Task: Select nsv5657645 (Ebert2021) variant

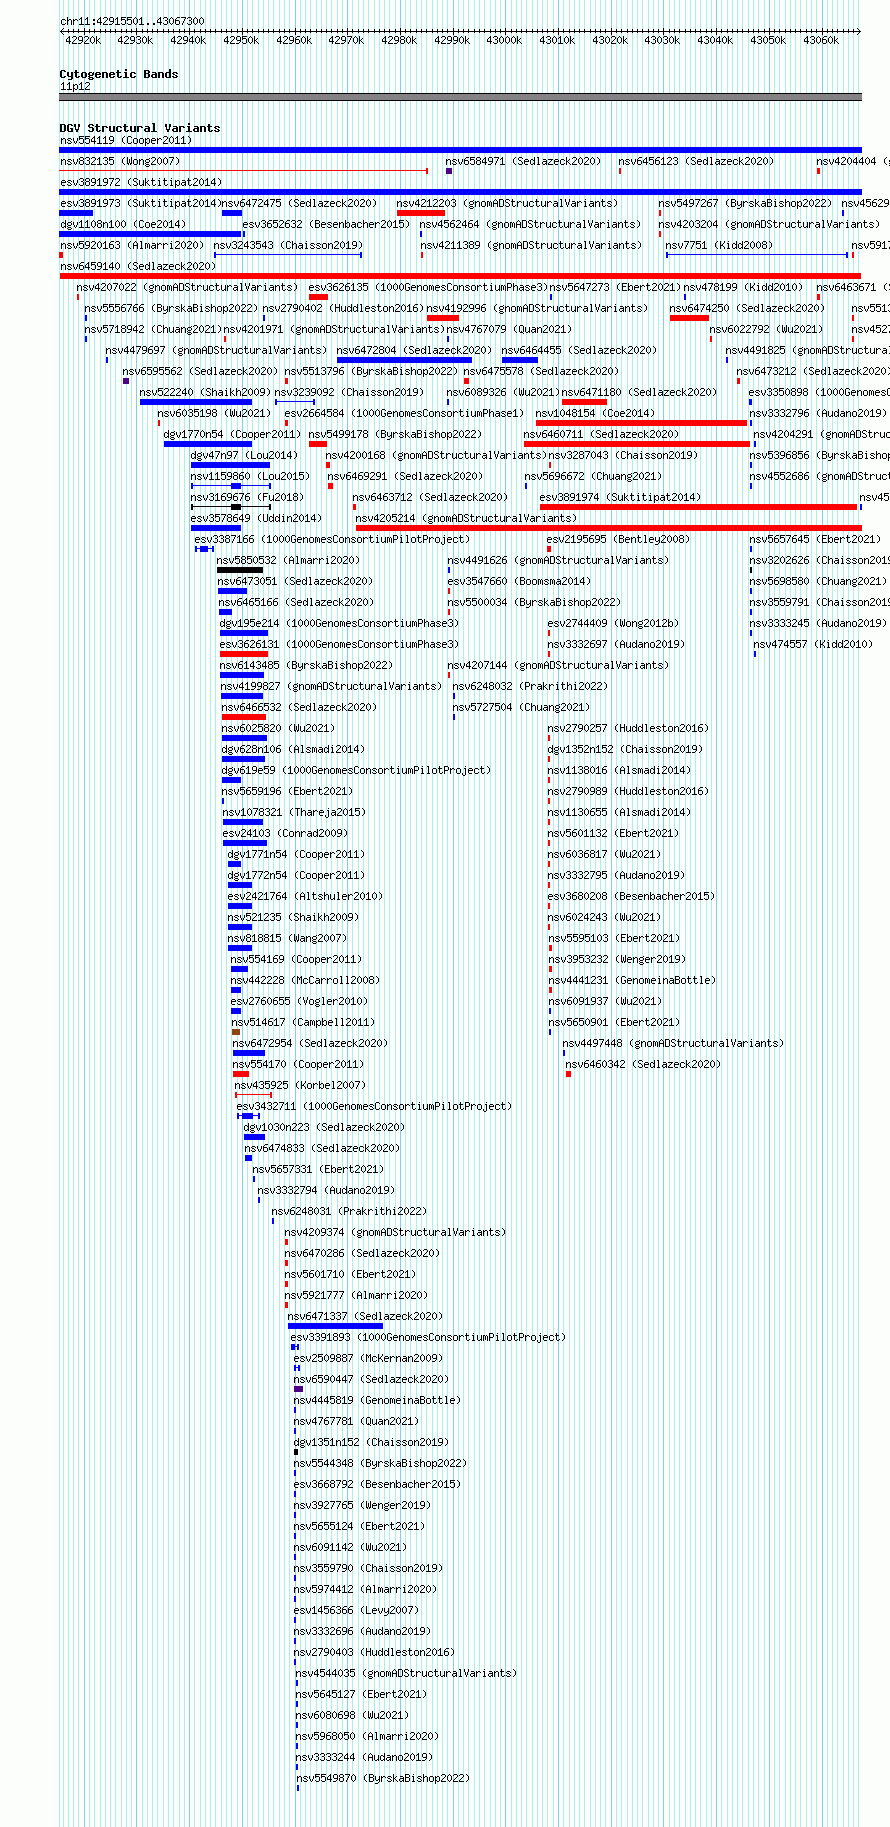Action: 815,540
